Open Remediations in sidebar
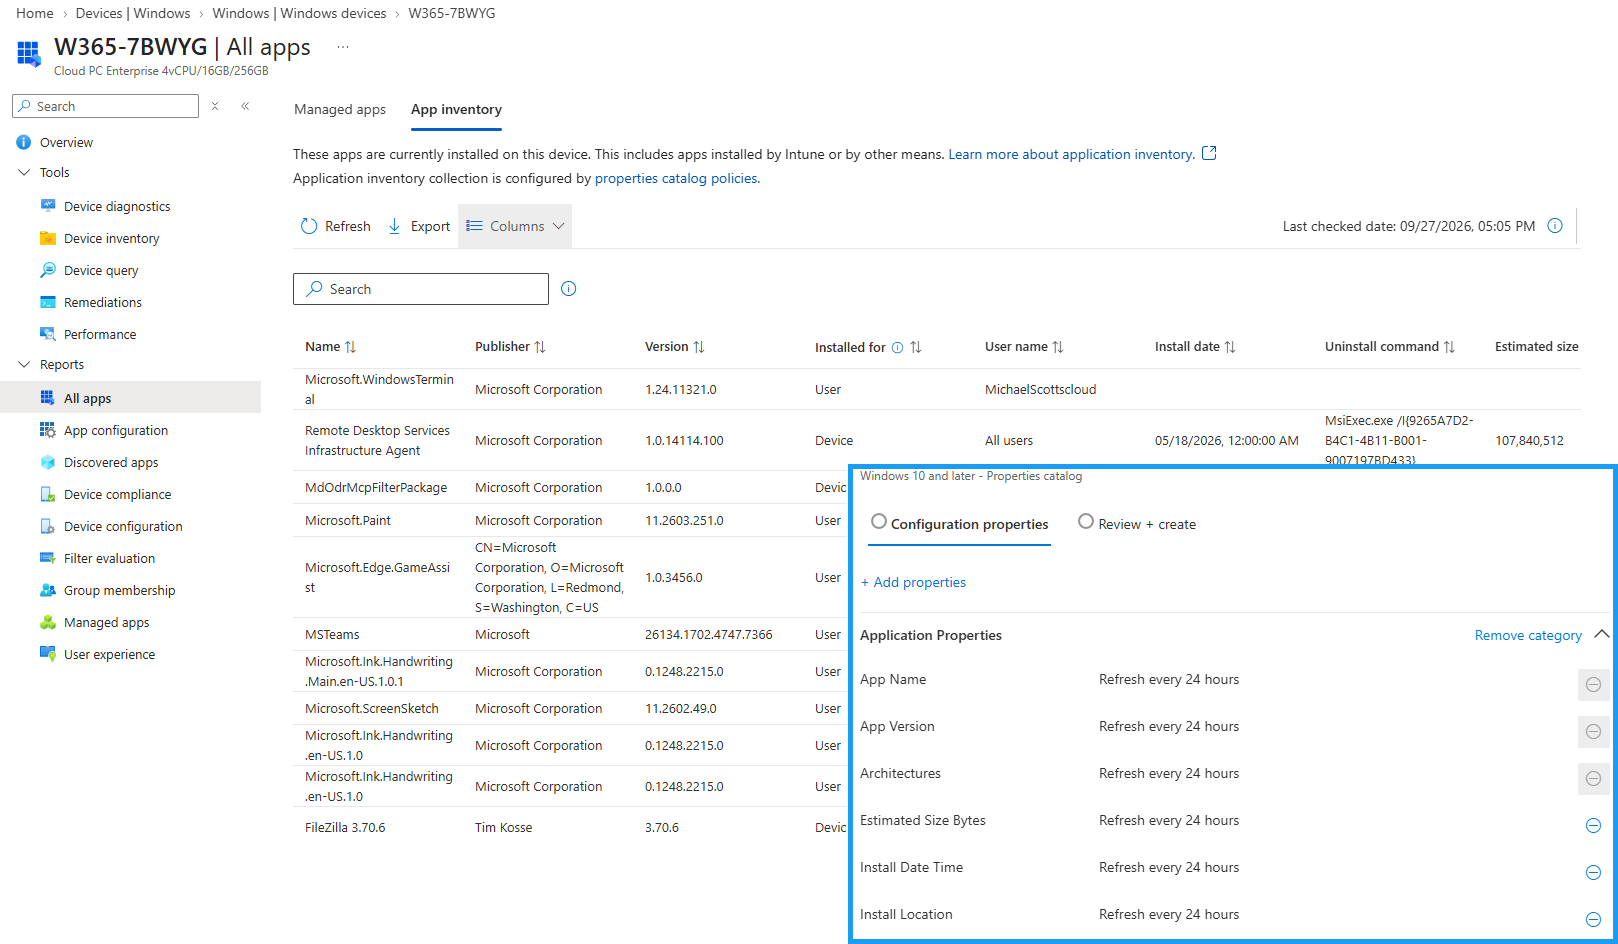 pos(102,302)
